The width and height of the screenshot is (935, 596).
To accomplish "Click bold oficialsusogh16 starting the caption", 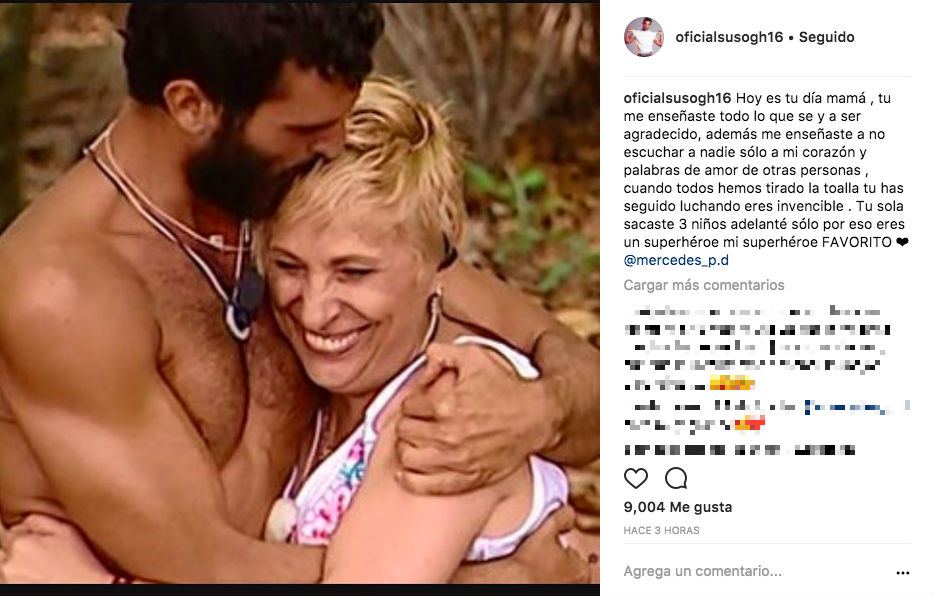I will [677, 98].
